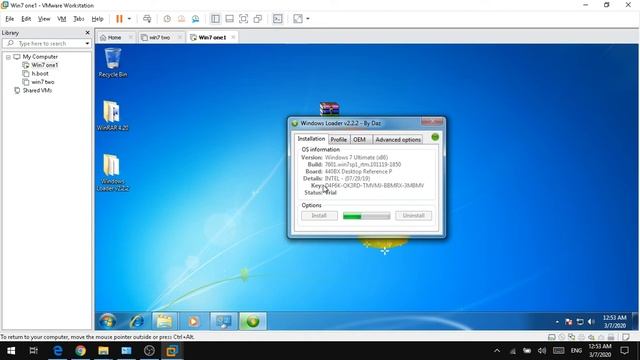Open the ENG language indicator on host
This screenshot has width=640, height=360.
pos(576,351)
